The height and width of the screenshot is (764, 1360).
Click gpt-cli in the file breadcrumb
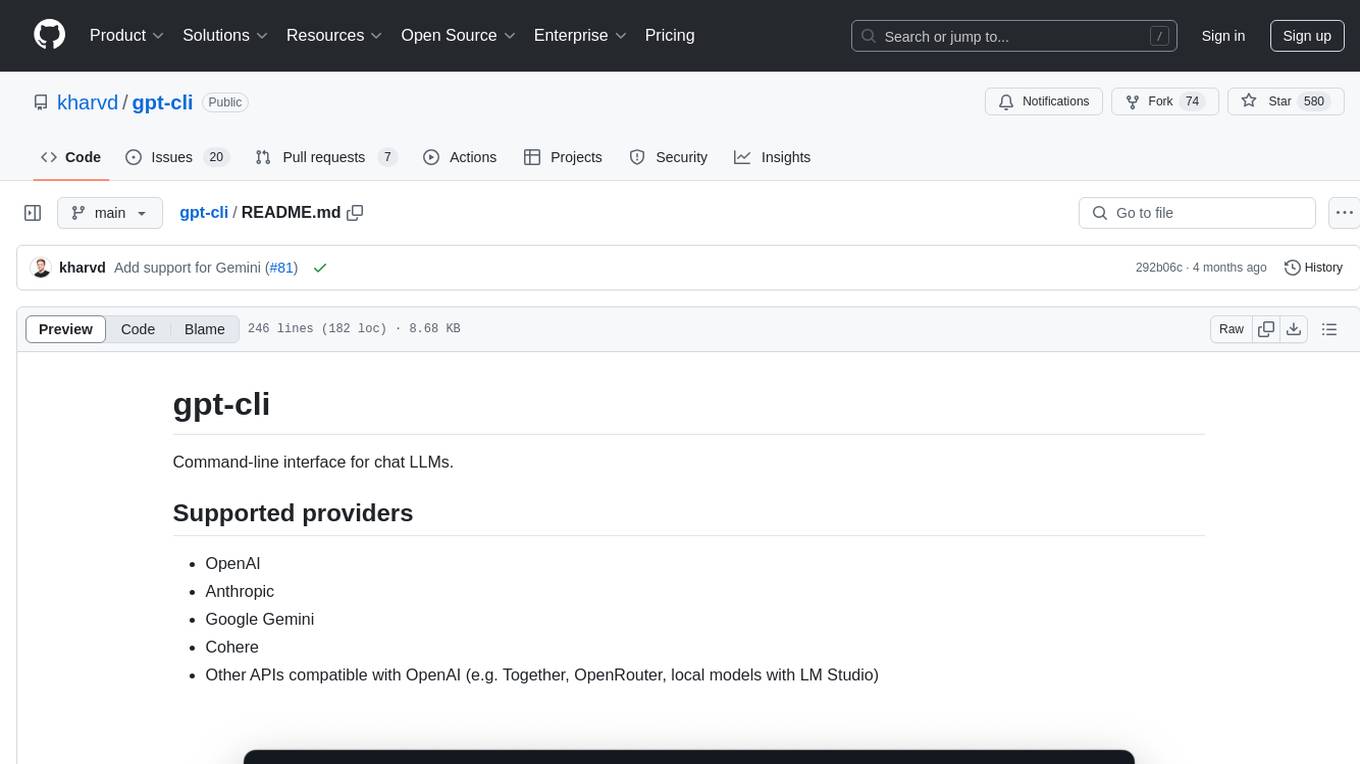point(204,213)
